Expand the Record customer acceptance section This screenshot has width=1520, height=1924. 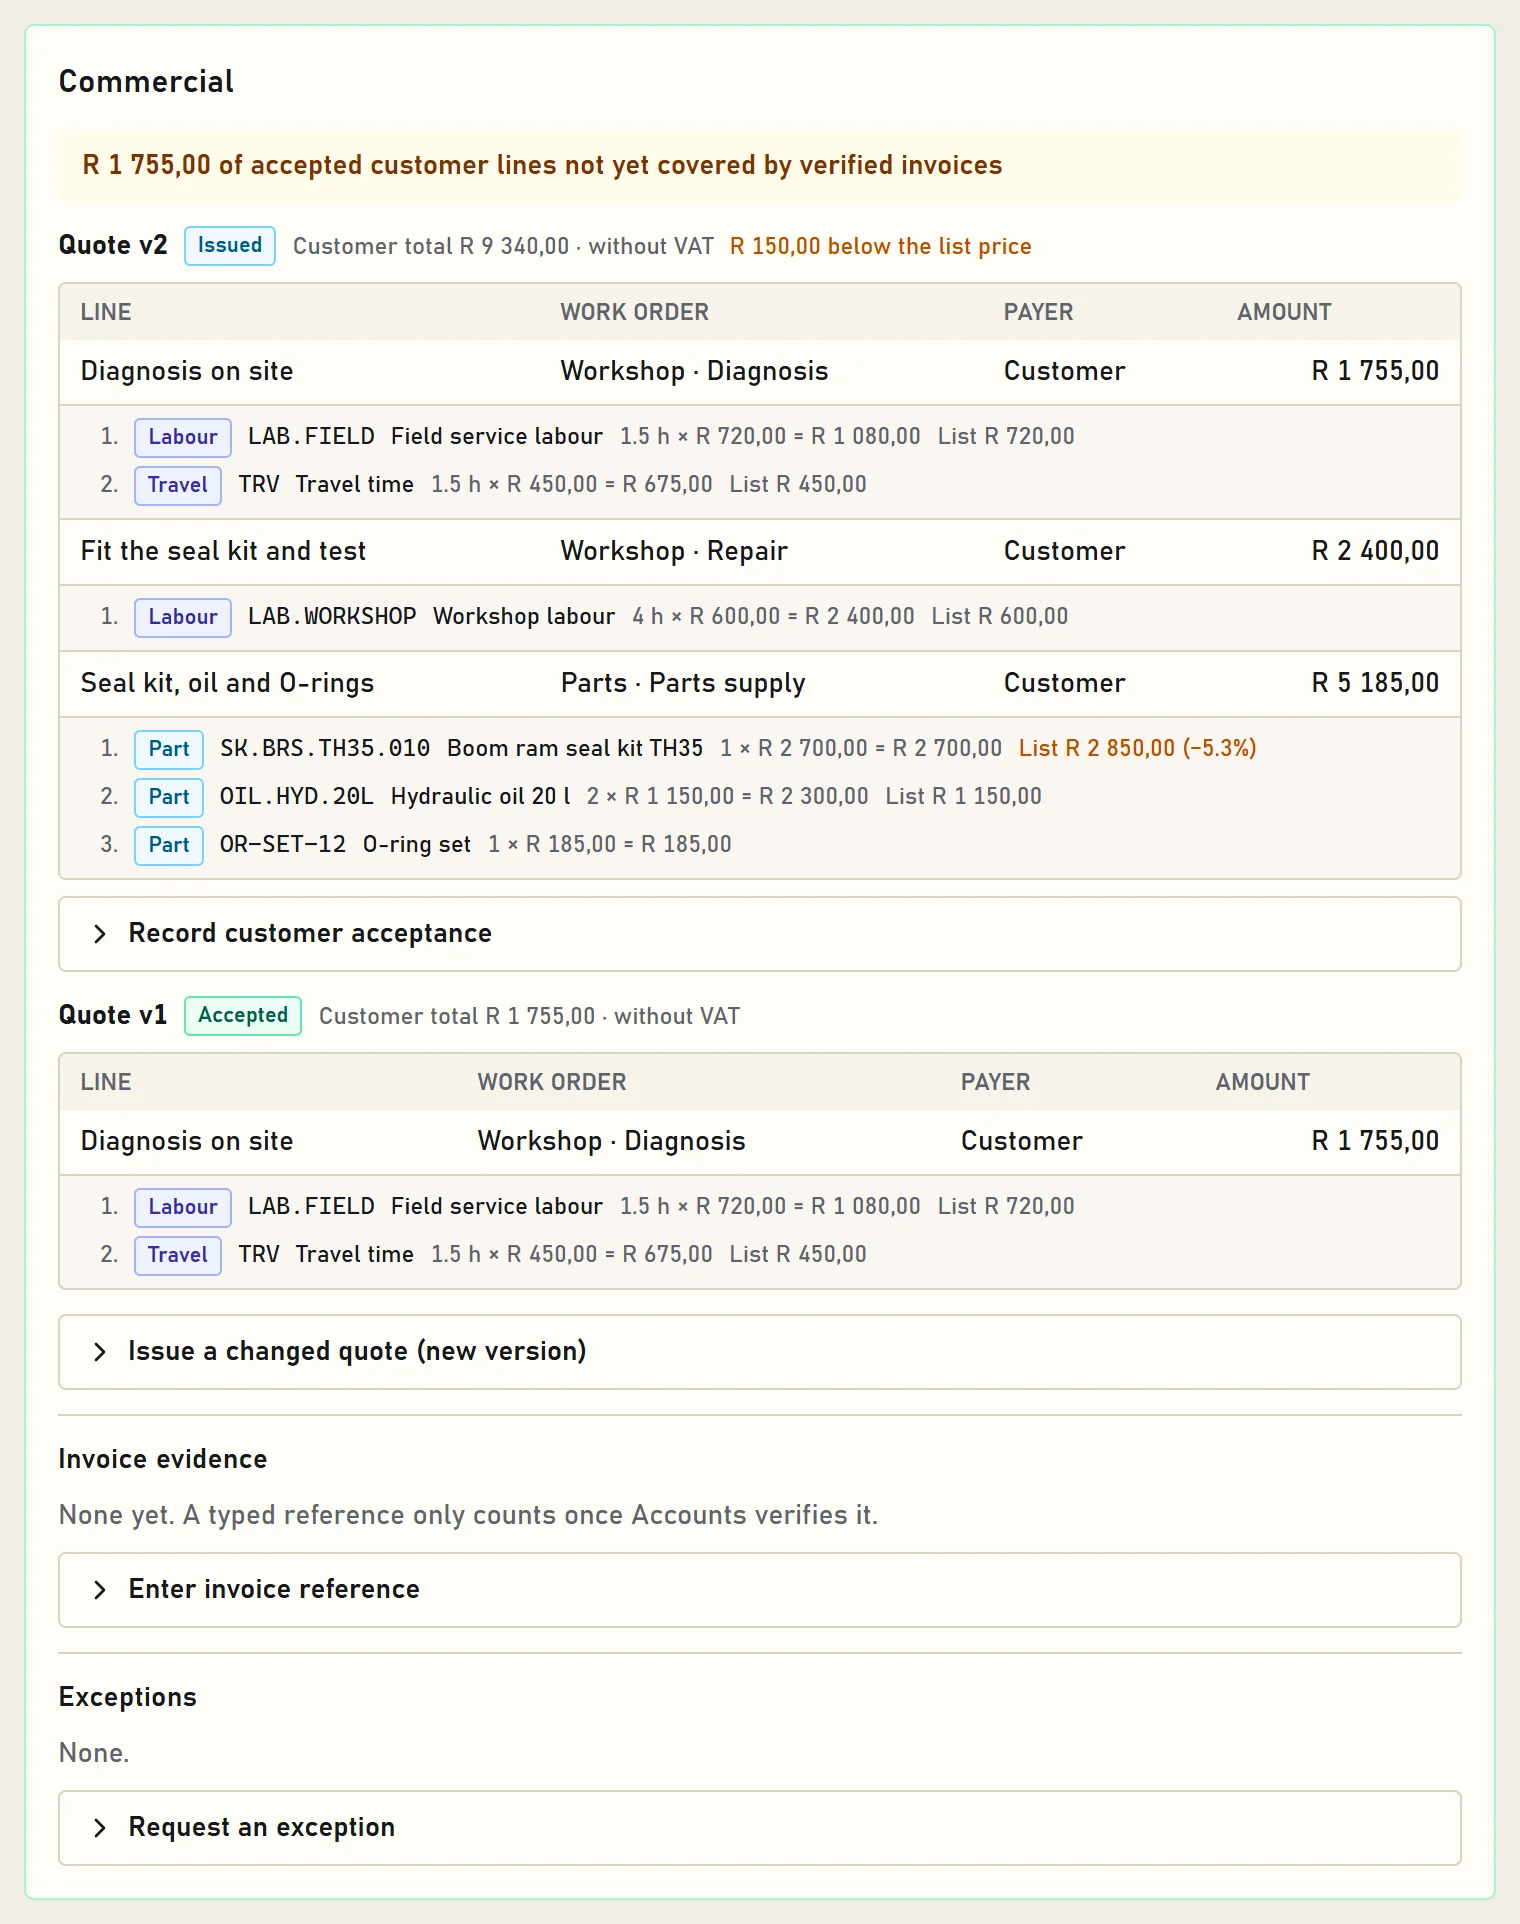tap(760, 934)
